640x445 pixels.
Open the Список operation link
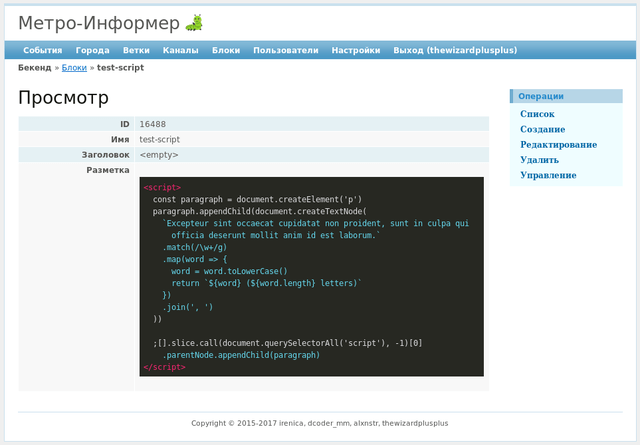click(537, 114)
